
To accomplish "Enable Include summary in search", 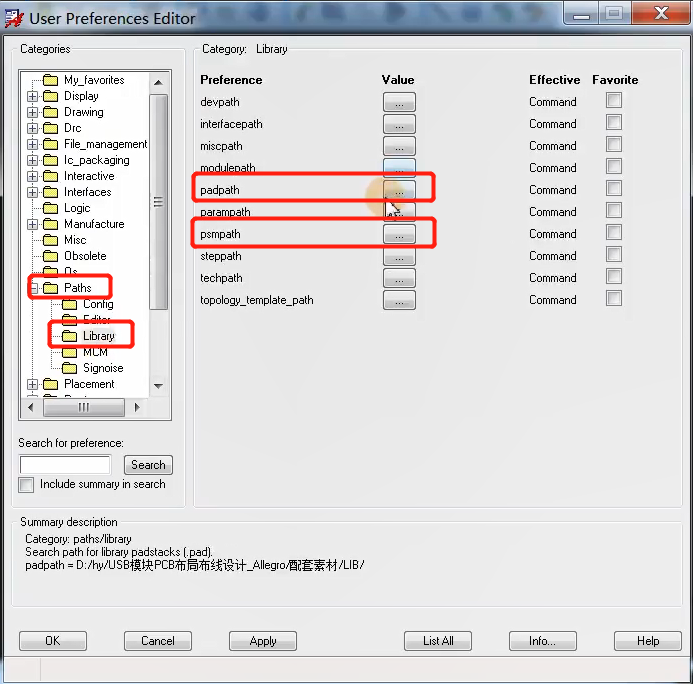I will tap(27, 485).
